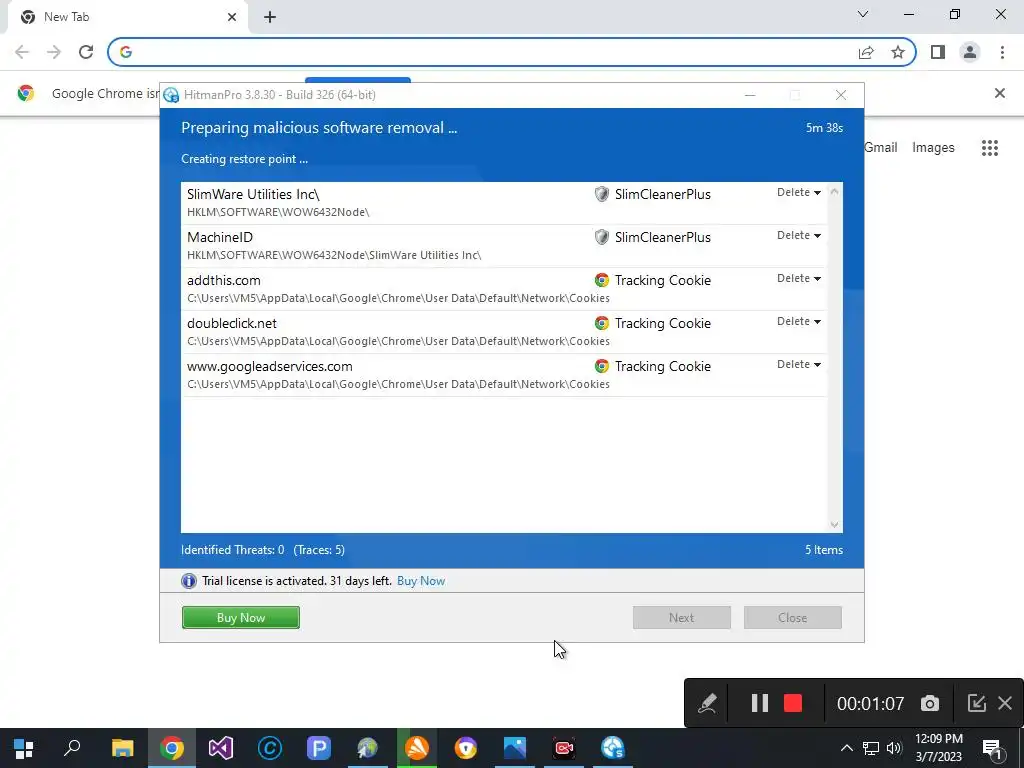Viewport: 1024px width, 768px height.
Task: Show hidden system tray icons
Action: [x=846, y=748]
